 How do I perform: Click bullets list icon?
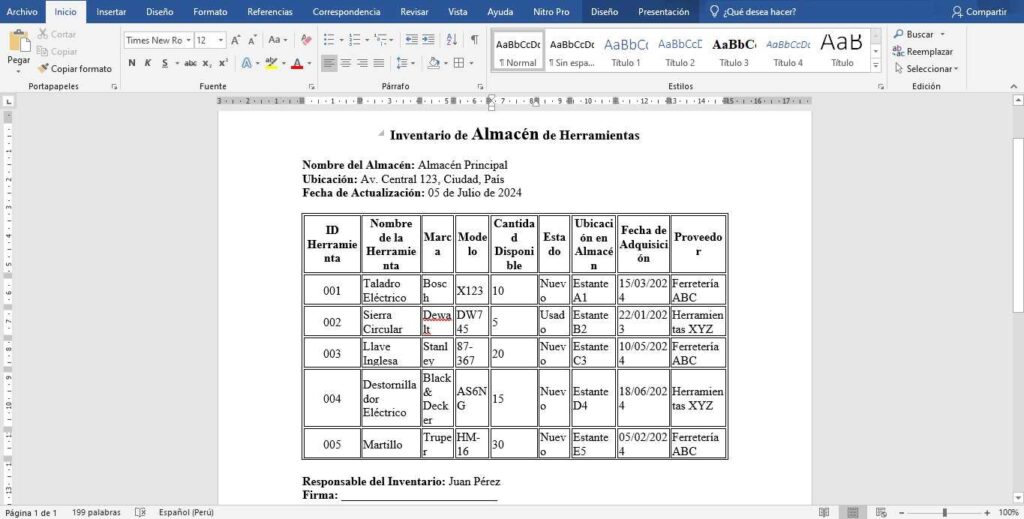point(328,40)
